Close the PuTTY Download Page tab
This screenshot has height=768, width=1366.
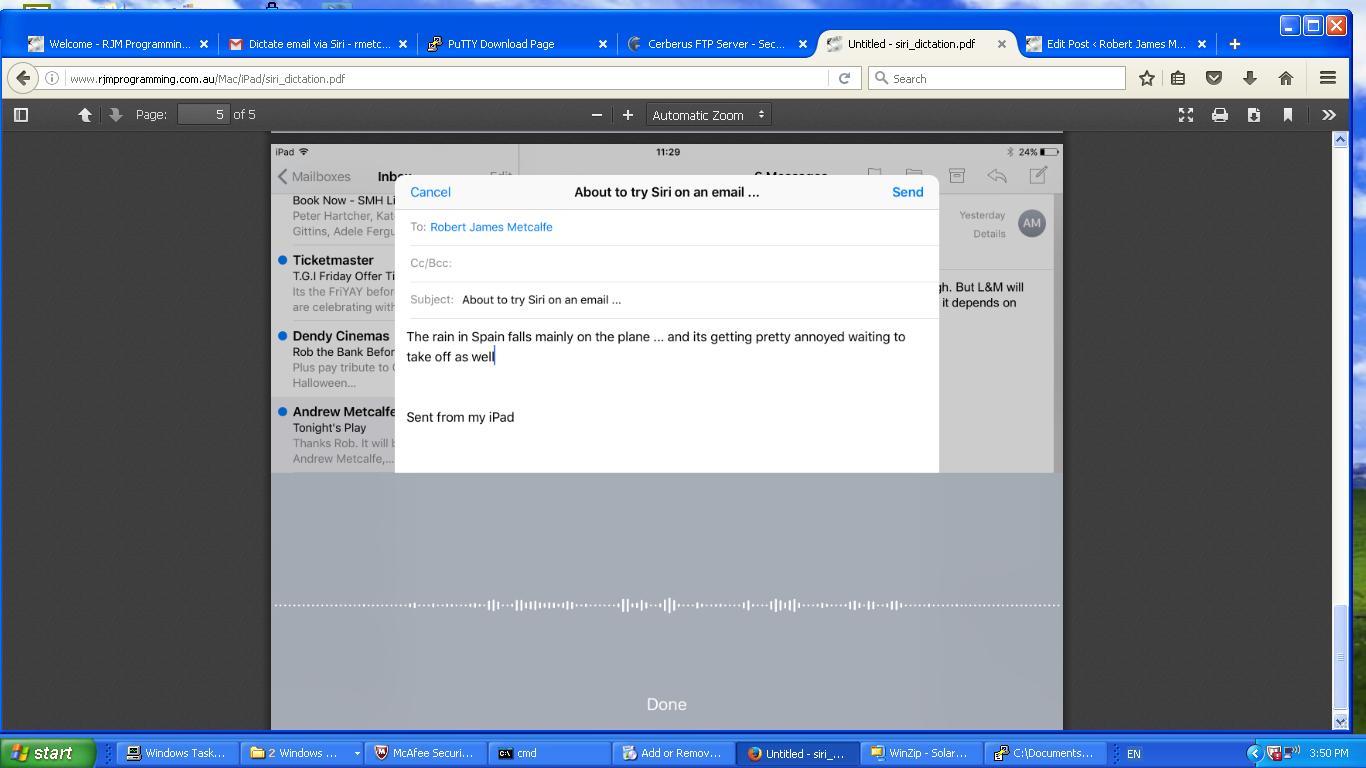[x=603, y=44]
